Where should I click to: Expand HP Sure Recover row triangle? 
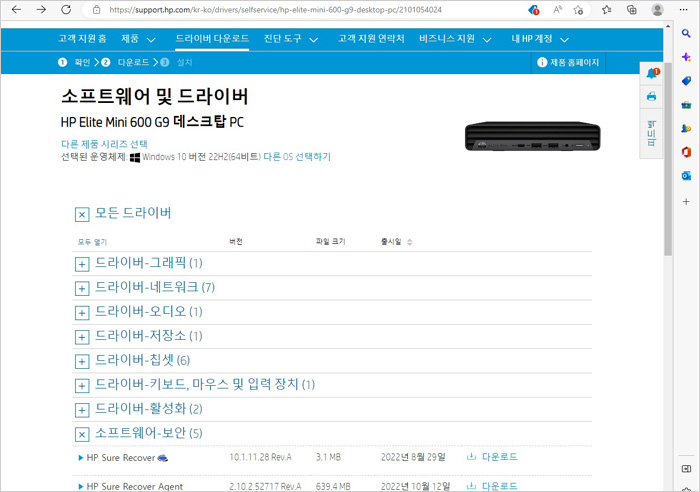tap(81, 458)
